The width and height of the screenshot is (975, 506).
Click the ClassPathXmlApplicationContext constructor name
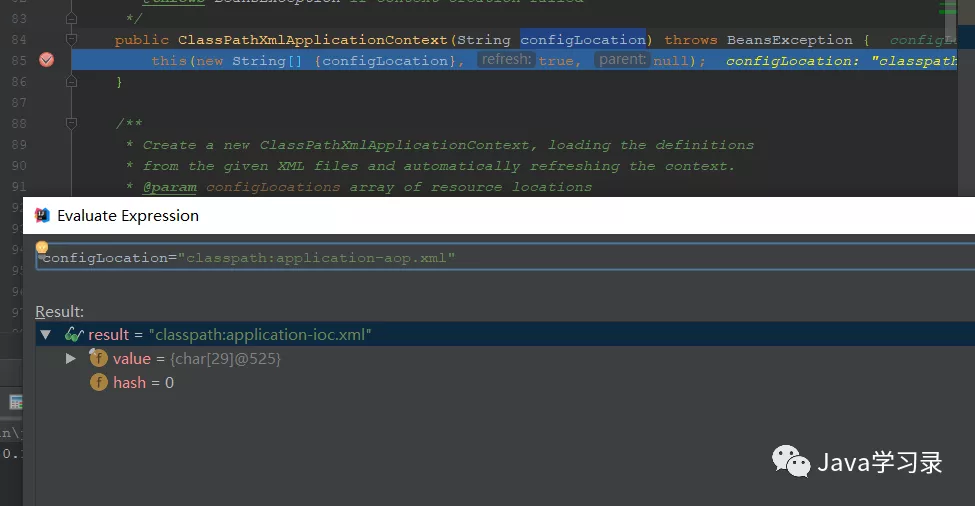tap(313, 40)
